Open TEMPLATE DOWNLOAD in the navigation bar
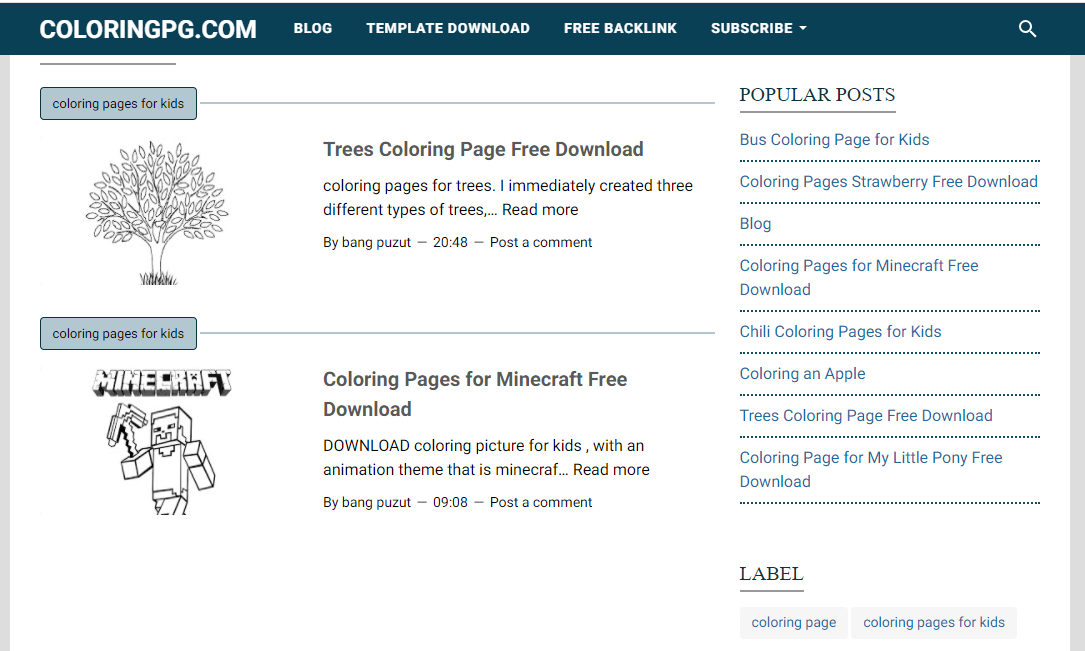Image resolution: width=1085 pixels, height=651 pixels. (x=448, y=28)
